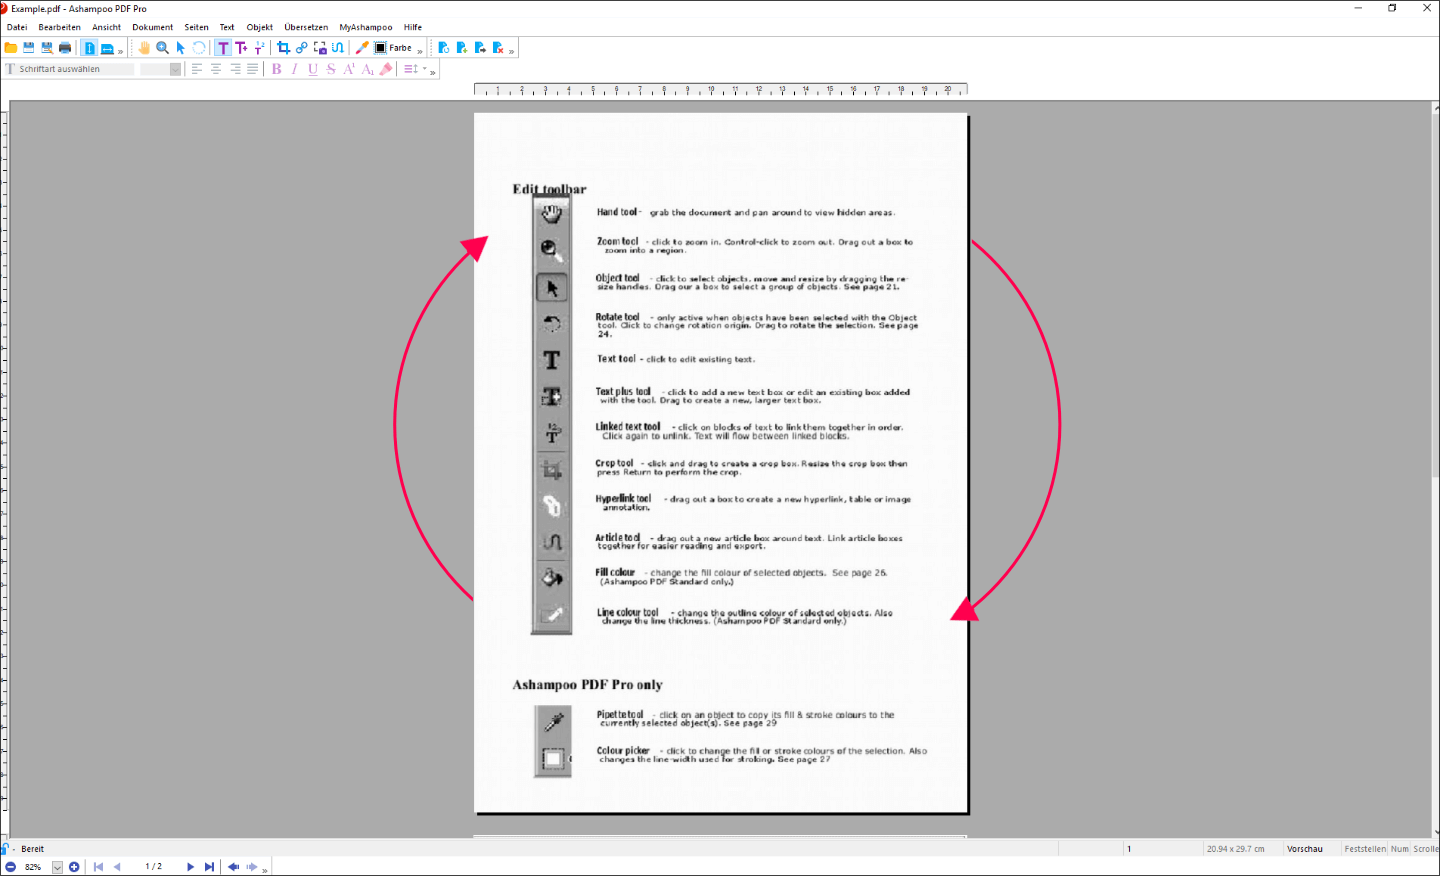Screen dimensions: 1440x876
Task: Toggle fit page width view
Action: pos(107,48)
